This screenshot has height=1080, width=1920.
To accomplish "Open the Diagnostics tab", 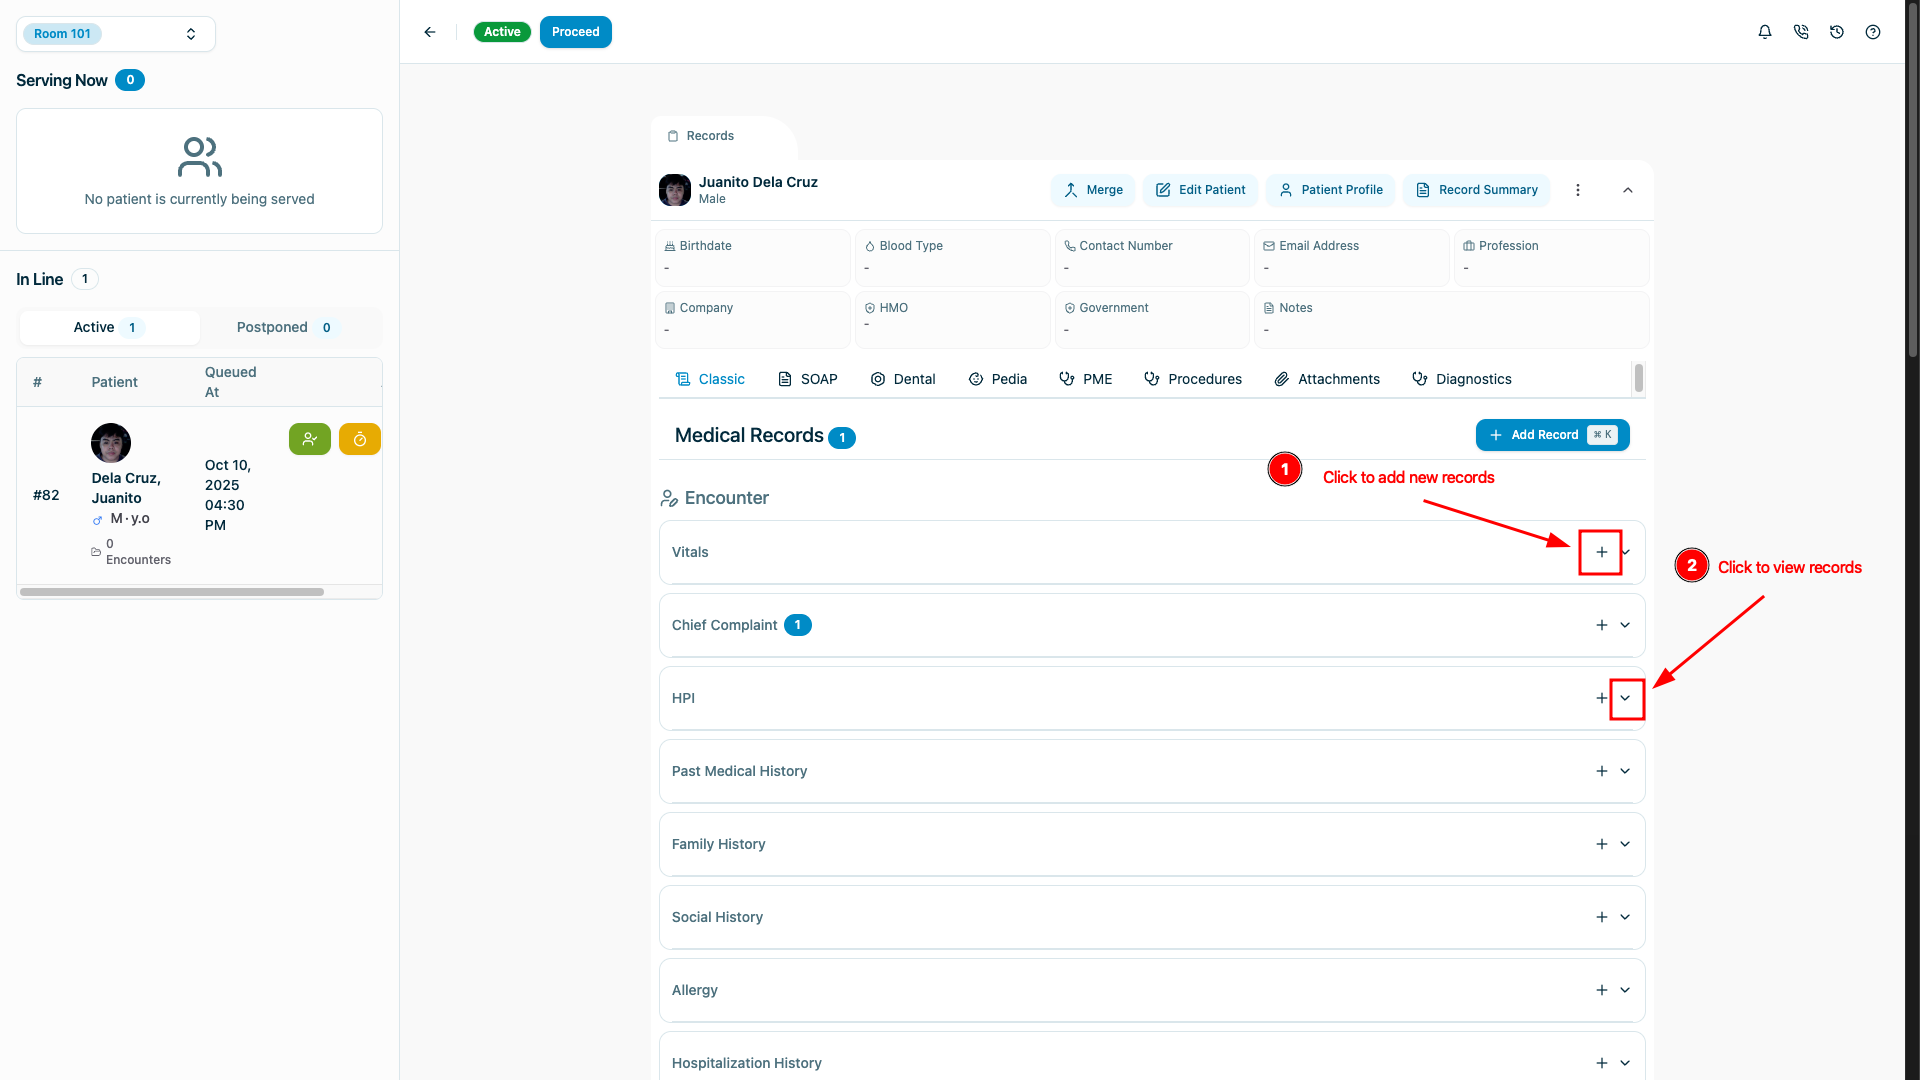I will coord(1462,379).
